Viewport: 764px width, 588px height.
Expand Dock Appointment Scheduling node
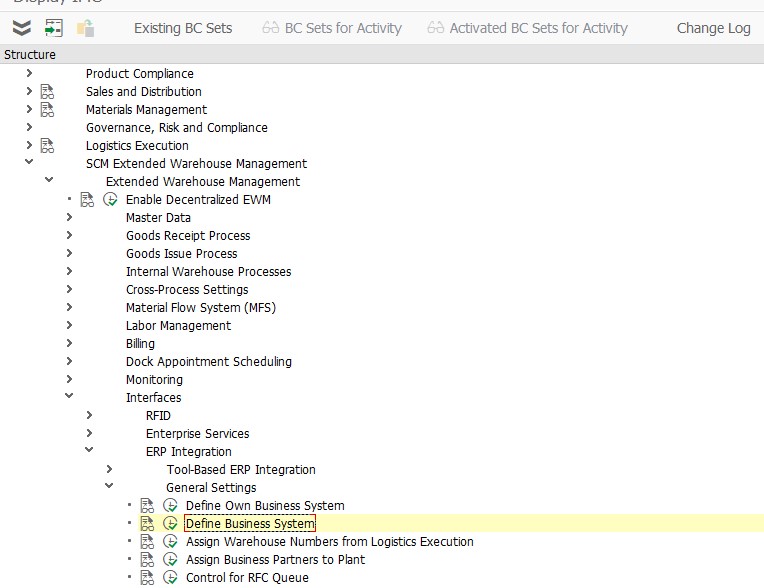[x=69, y=361]
